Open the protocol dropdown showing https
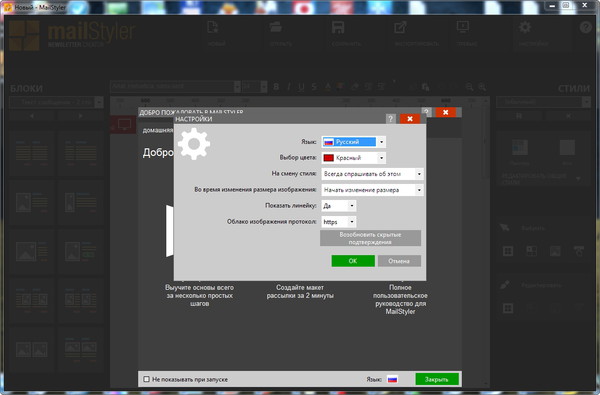Image resolution: width=600 pixels, height=395 pixels. [x=339, y=222]
